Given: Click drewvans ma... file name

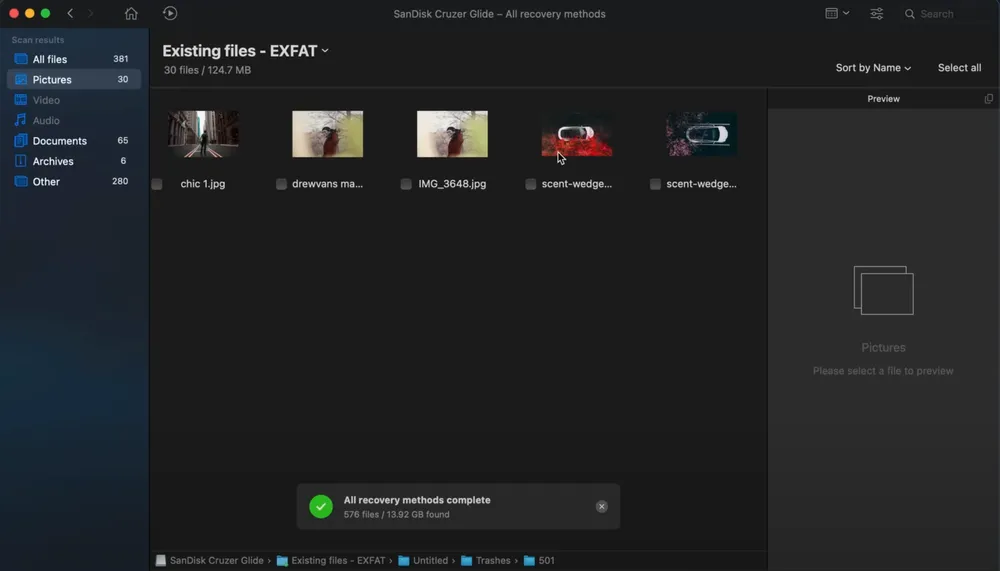Looking at the screenshot, I should [x=327, y=184].
